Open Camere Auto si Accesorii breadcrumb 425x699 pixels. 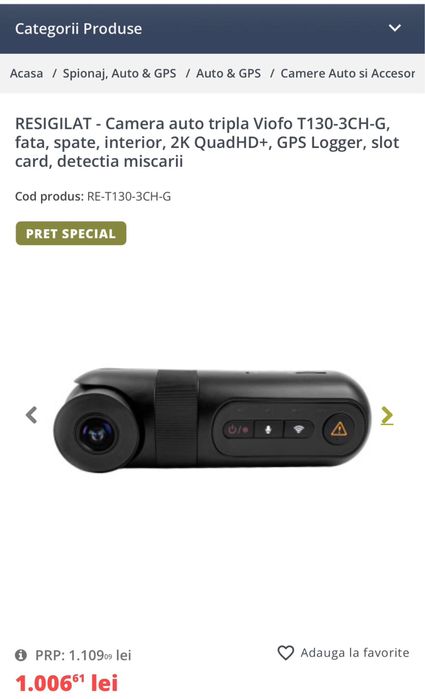[x=348, y=73]
